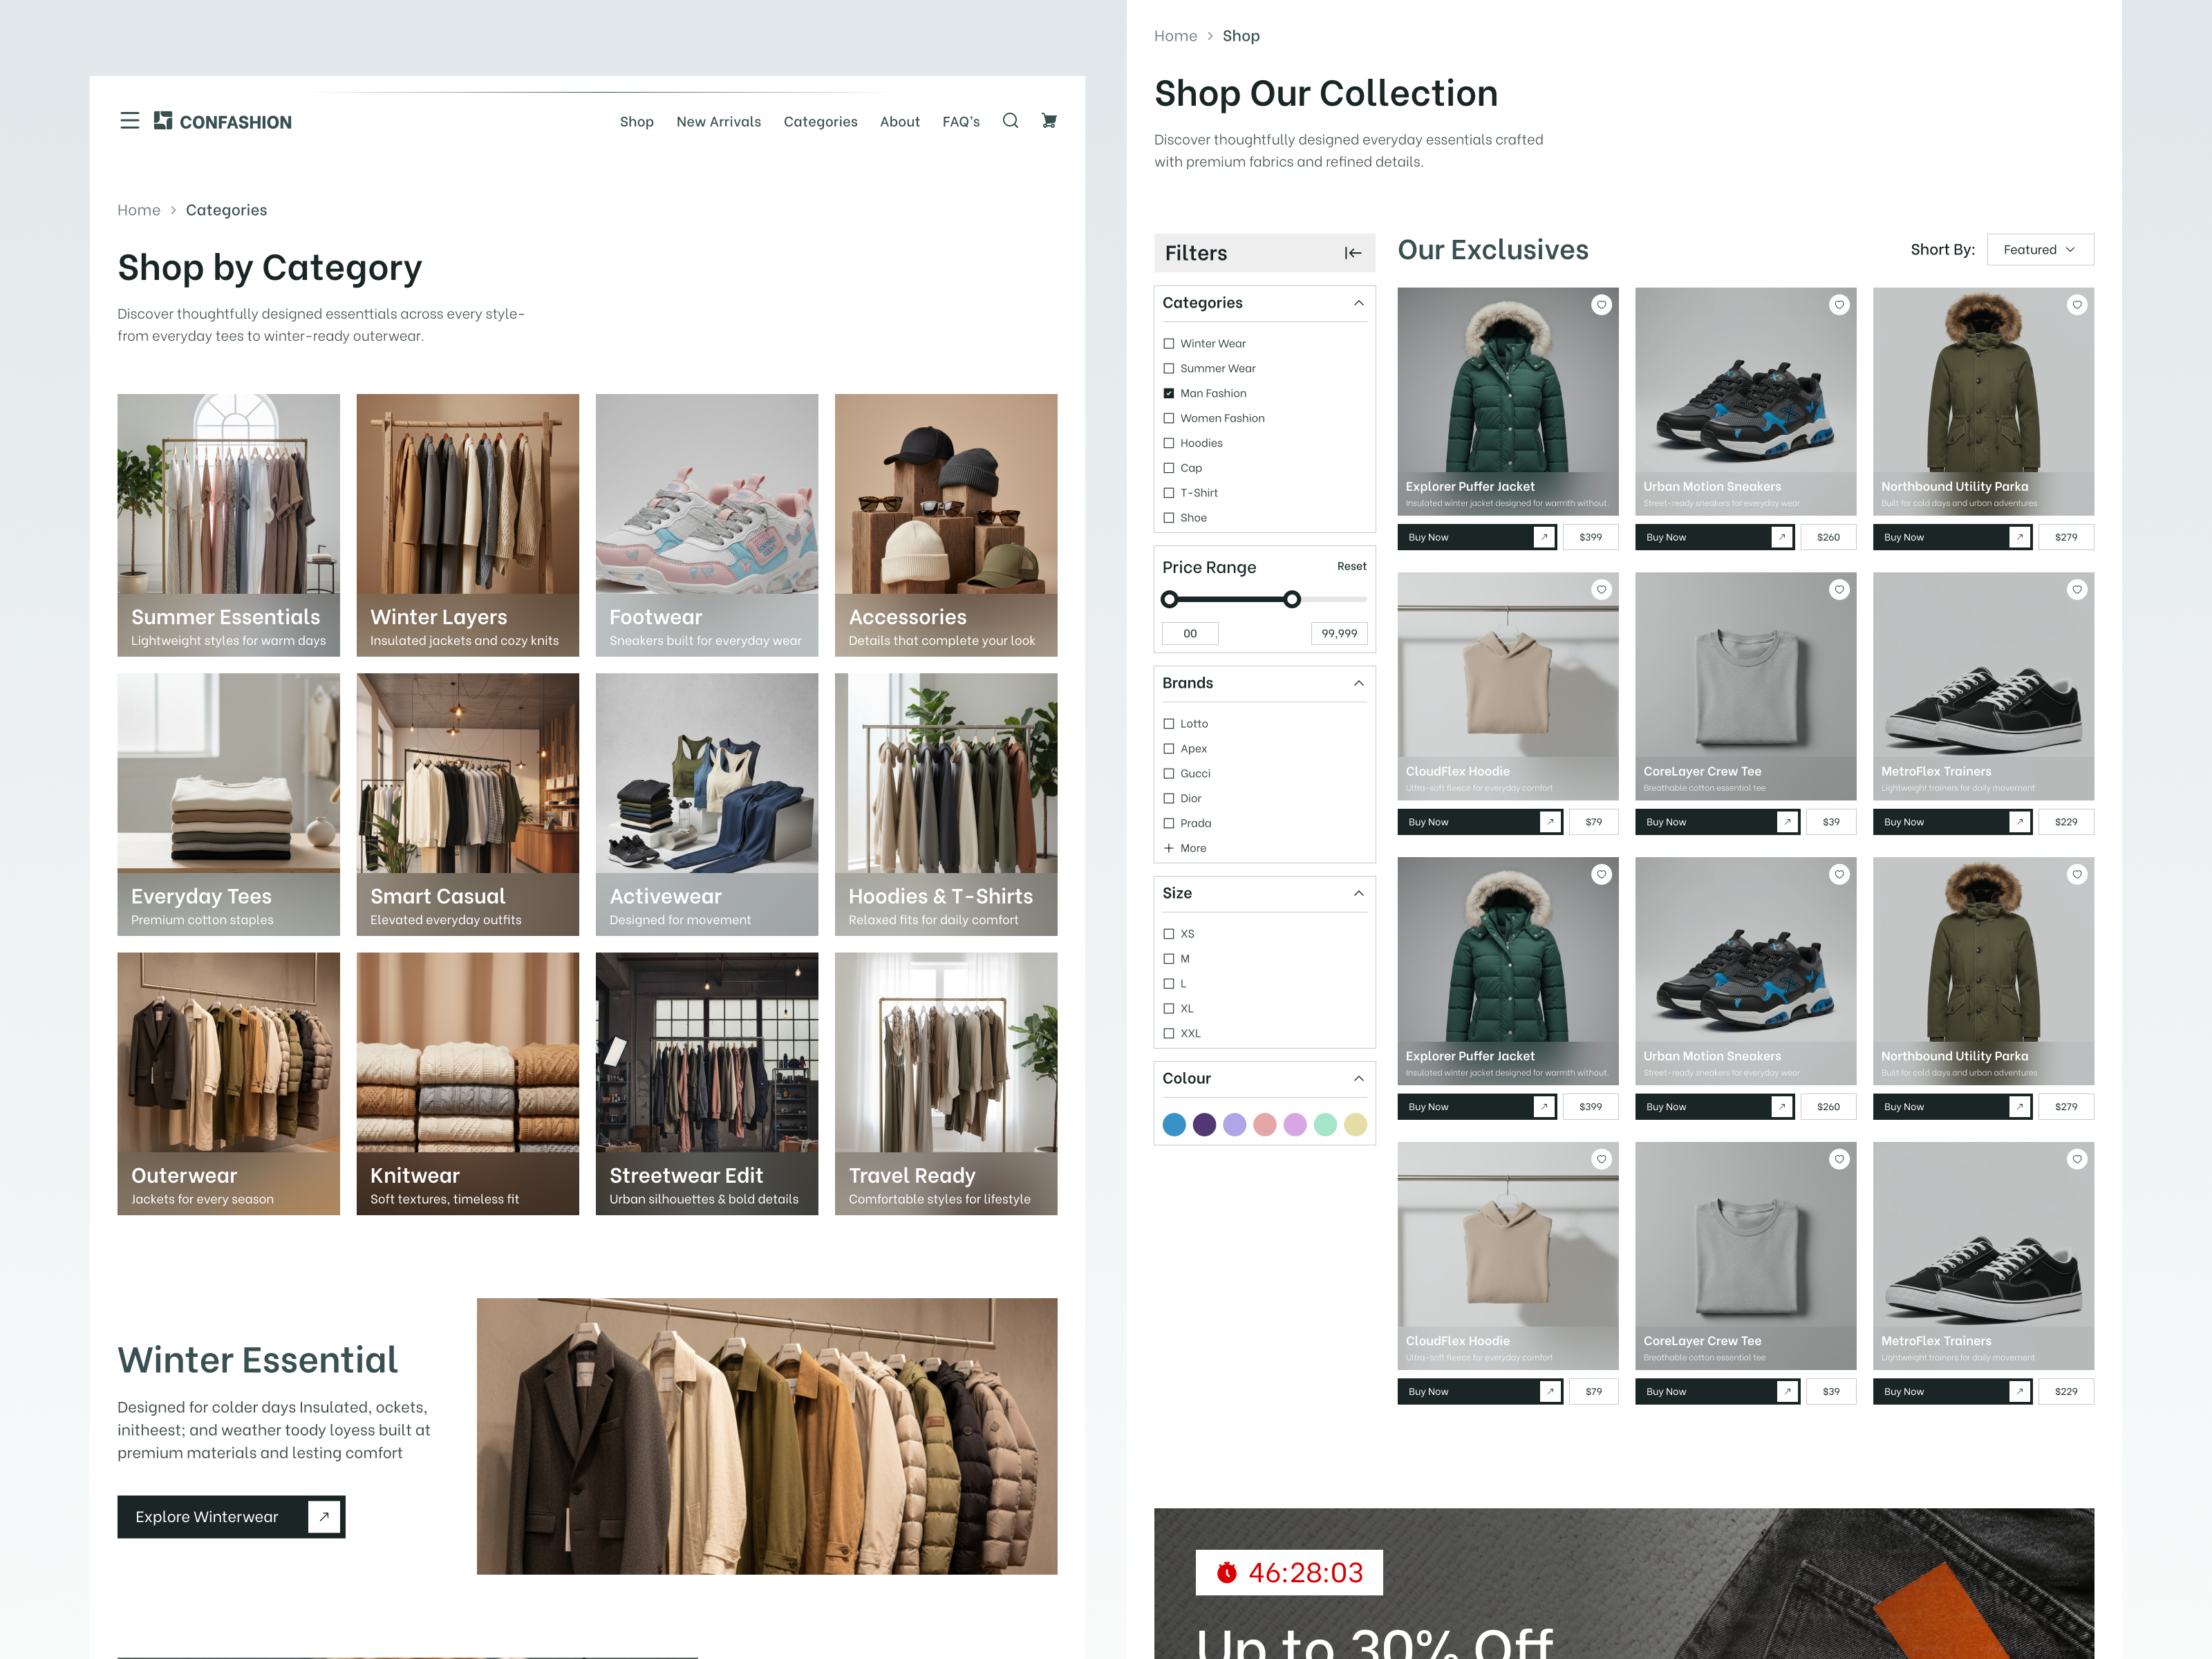The width and height of the screenshot is (2212, 1659).
Task: Select the About navigation item
Action: (899, 121)
